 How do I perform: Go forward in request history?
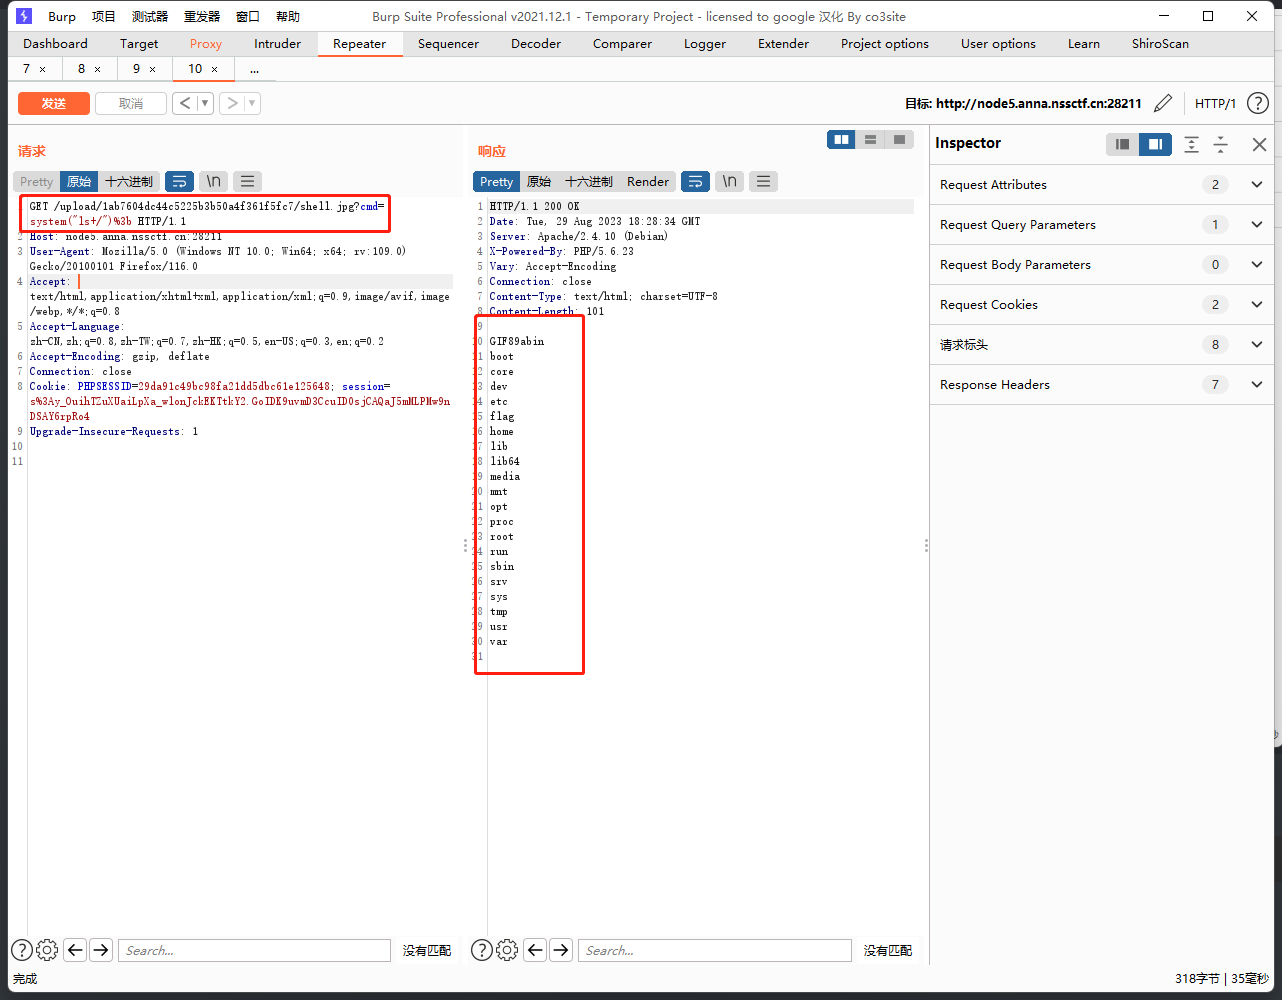click(x=231, y=103)
